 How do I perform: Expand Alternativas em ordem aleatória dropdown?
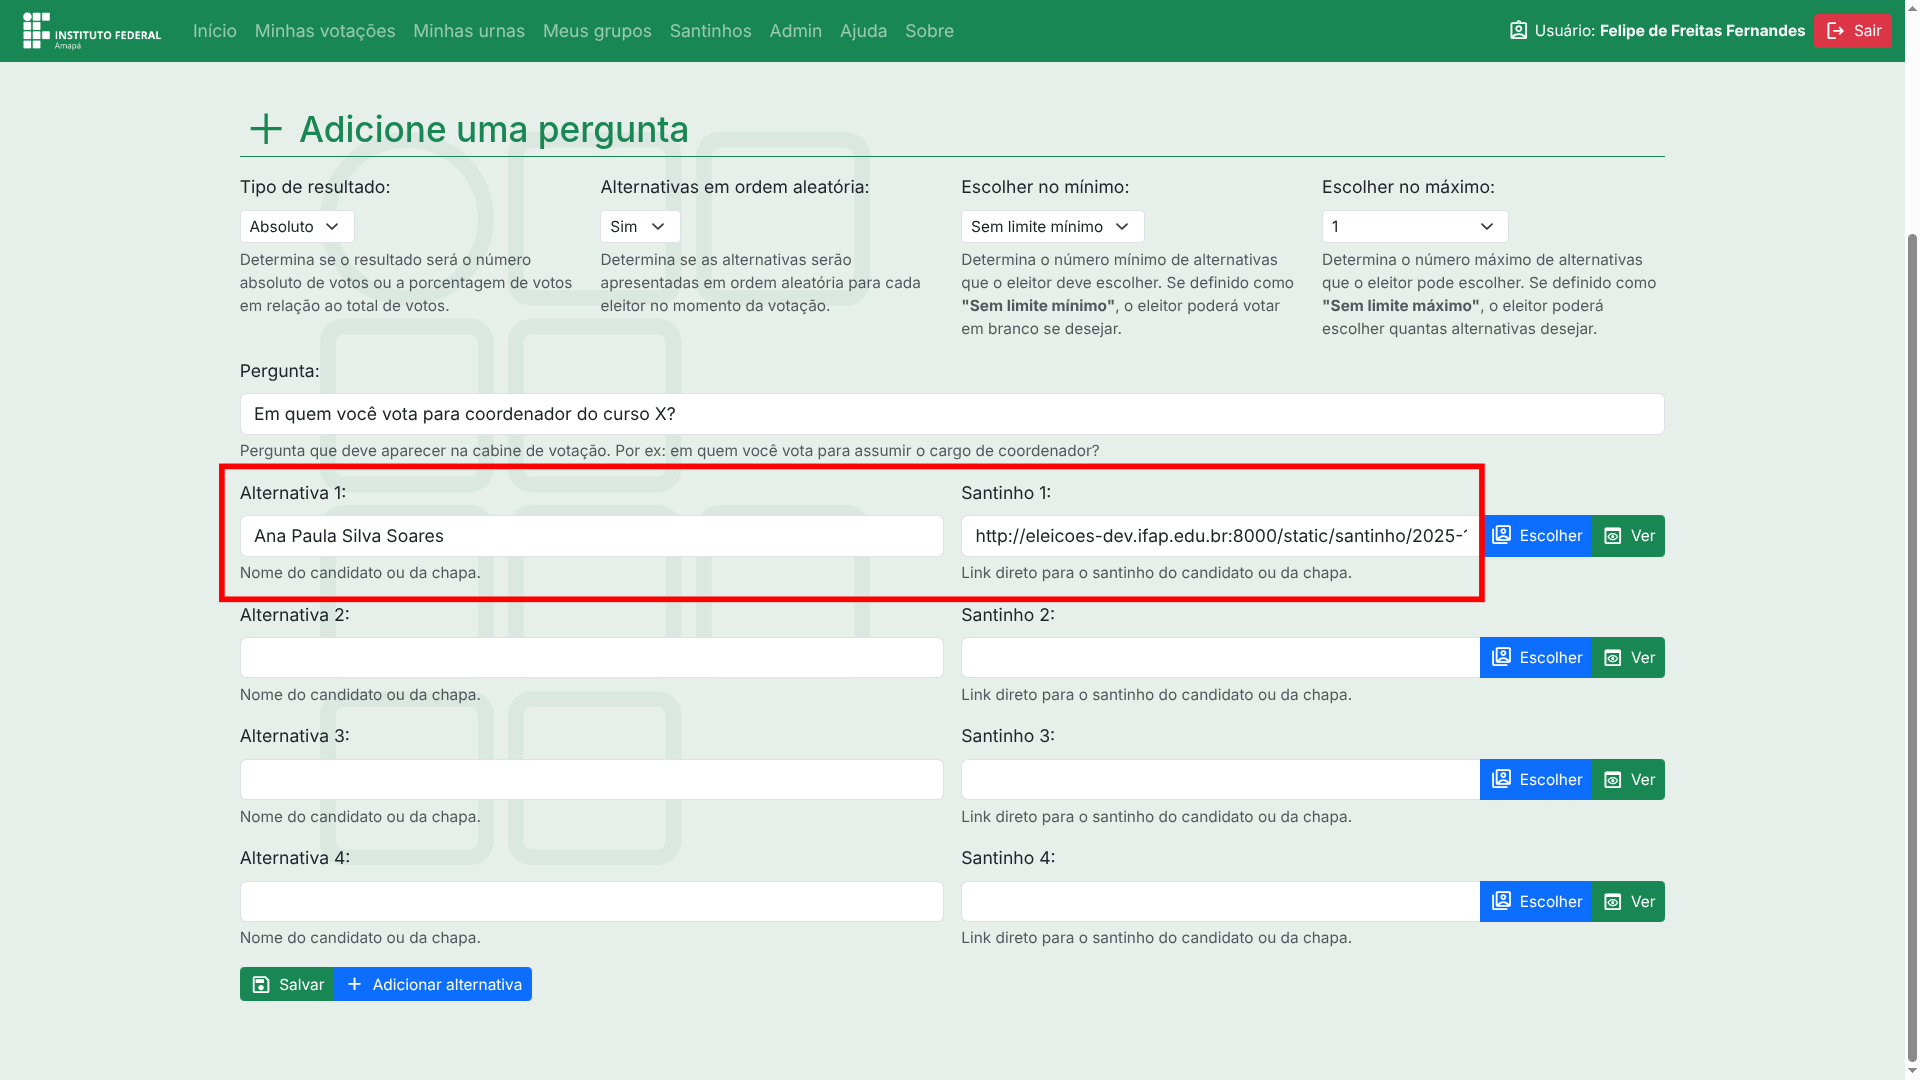tap(640, 227)
